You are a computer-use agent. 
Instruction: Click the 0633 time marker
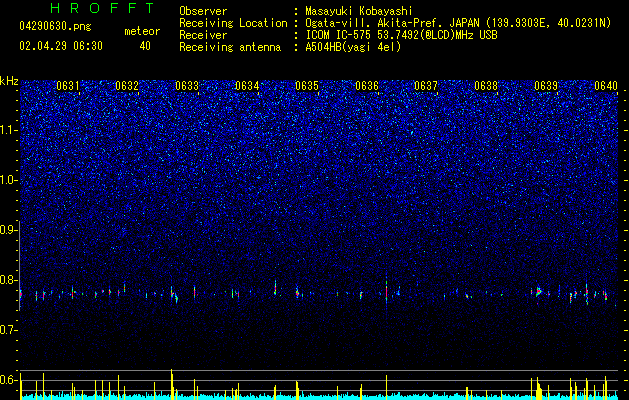(x=187, y=85)
